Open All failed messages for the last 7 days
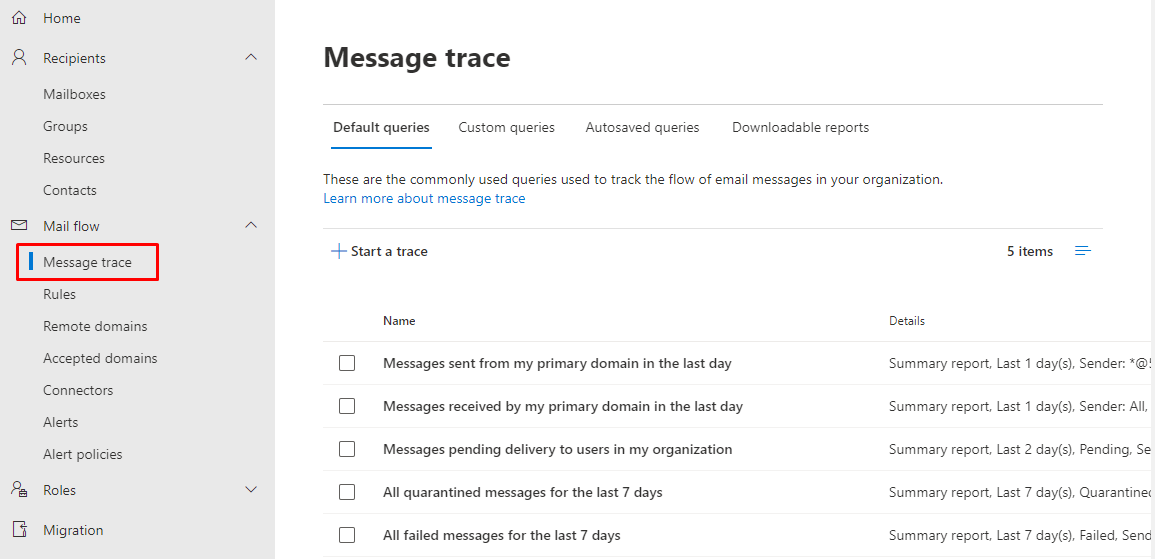Screen dimensions: 1155x559 [501, 535]
